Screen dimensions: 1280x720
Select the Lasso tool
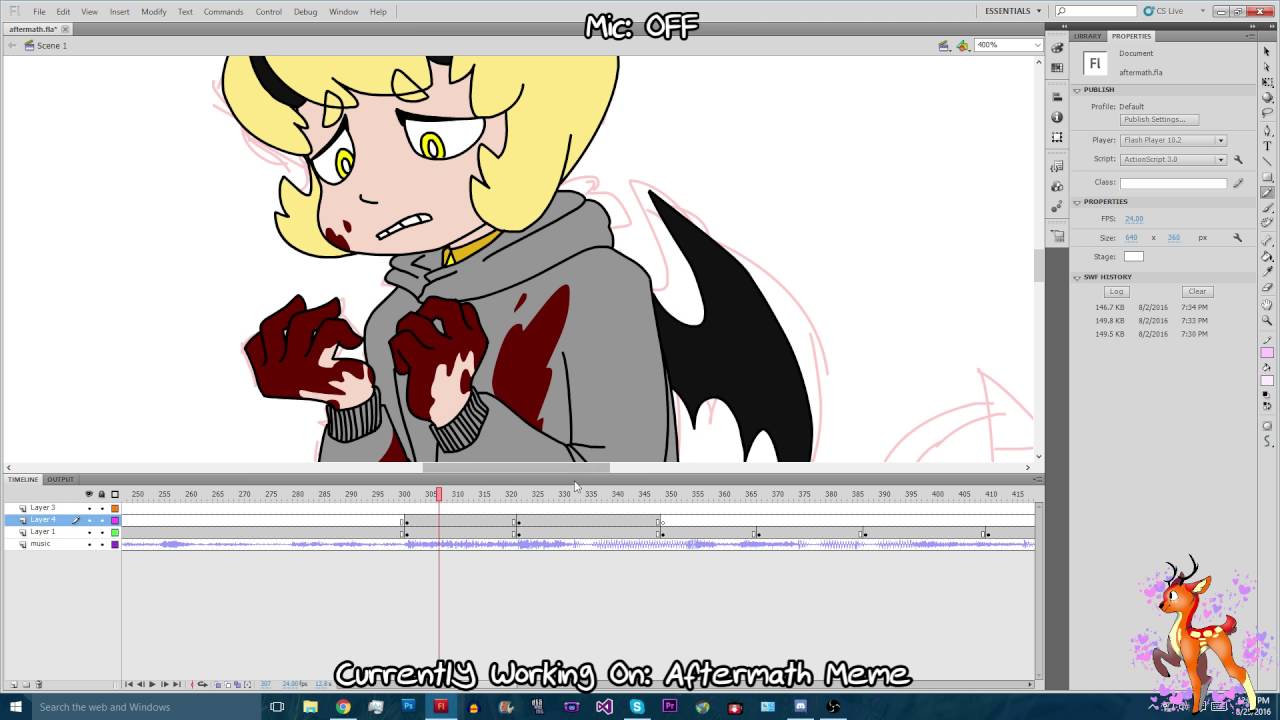click(x=1267, y=111)
